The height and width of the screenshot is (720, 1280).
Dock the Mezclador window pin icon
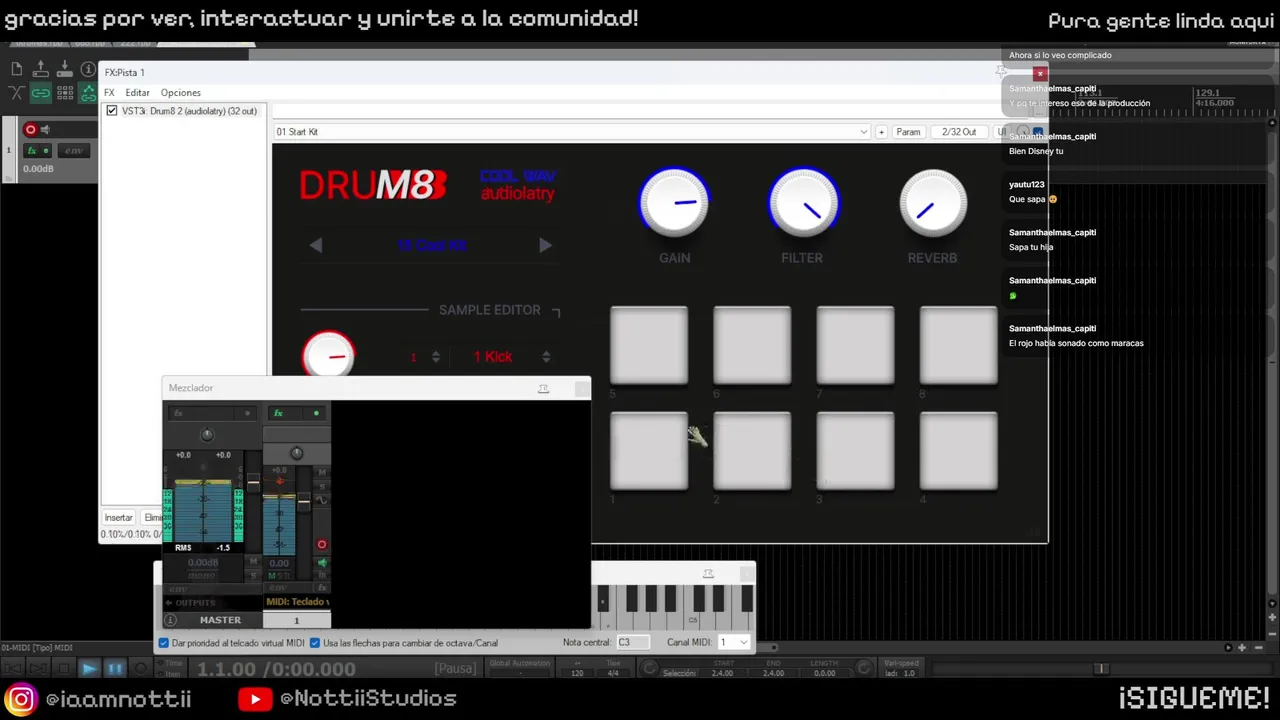(x=543, y=388)
